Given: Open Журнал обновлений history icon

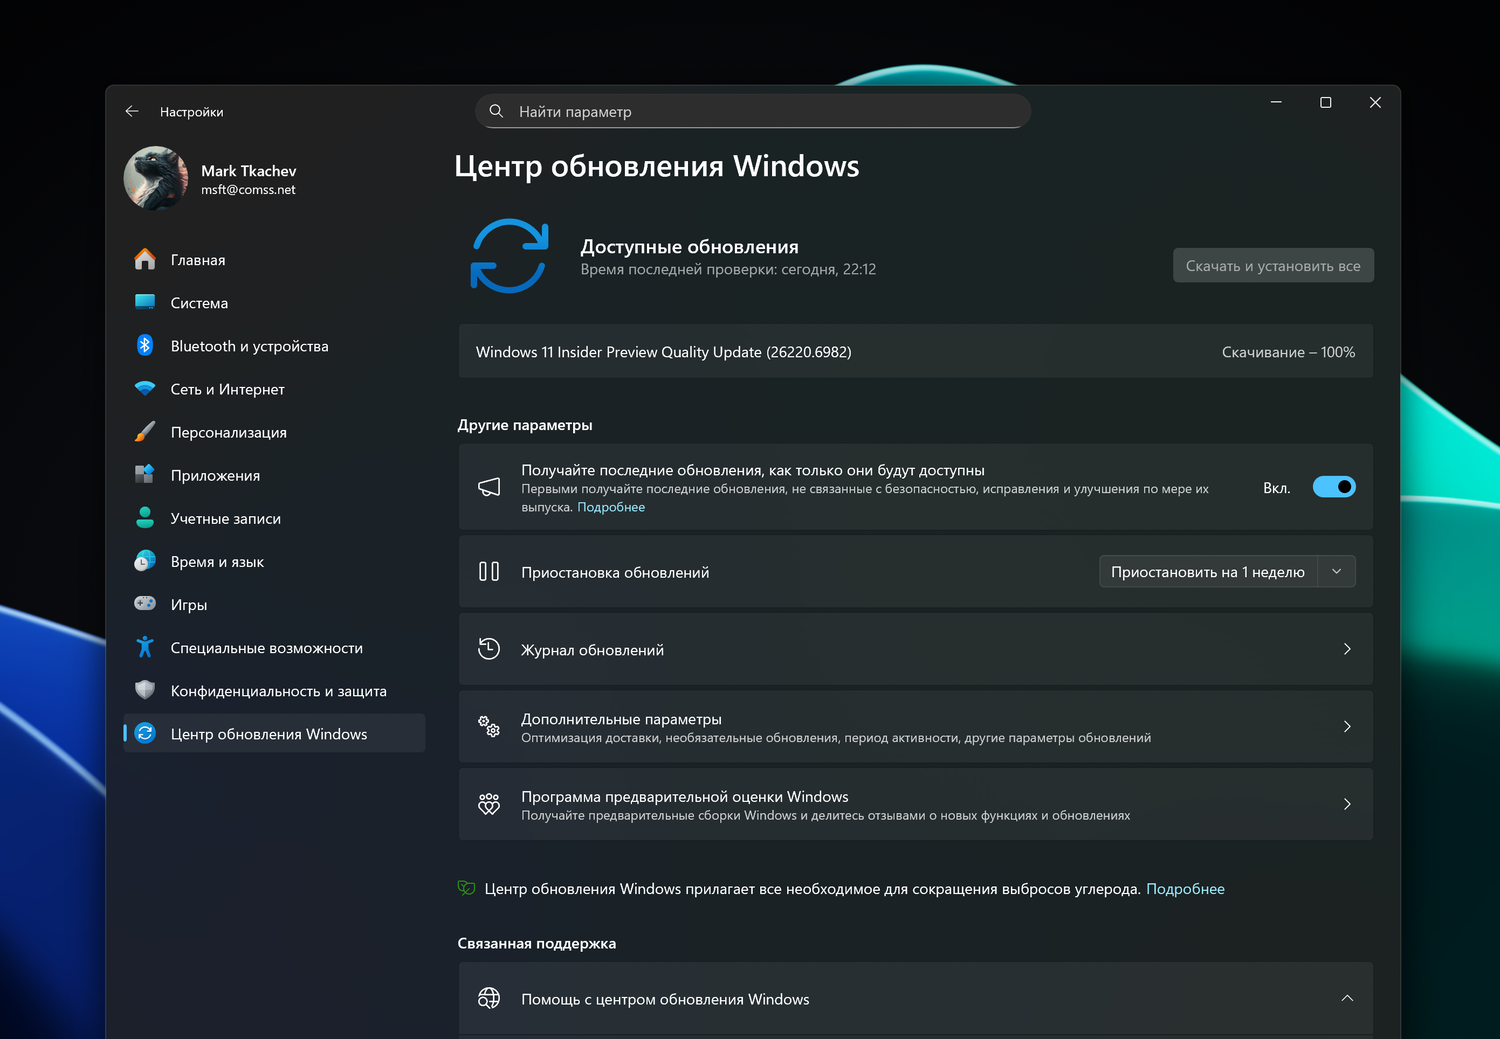Looking at the screenshot, I should 489,648.
